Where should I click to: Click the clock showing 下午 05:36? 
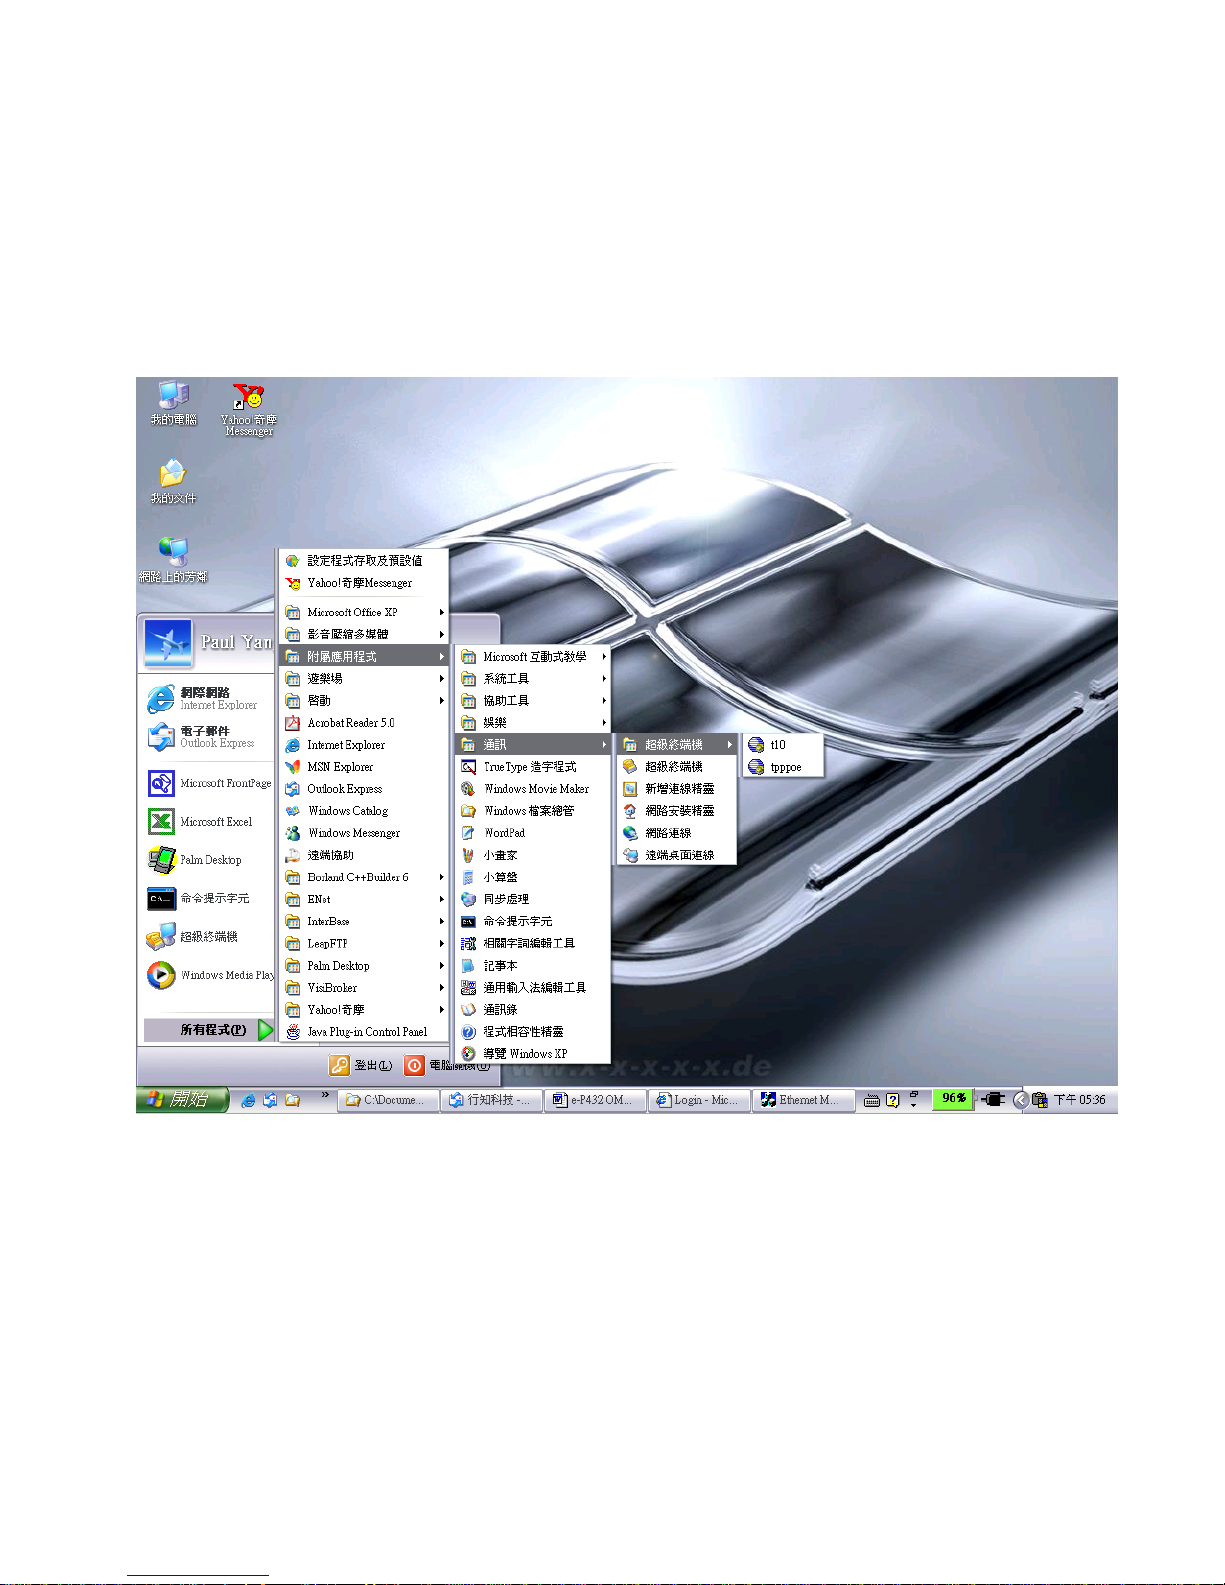(x=1080, y=1100)
